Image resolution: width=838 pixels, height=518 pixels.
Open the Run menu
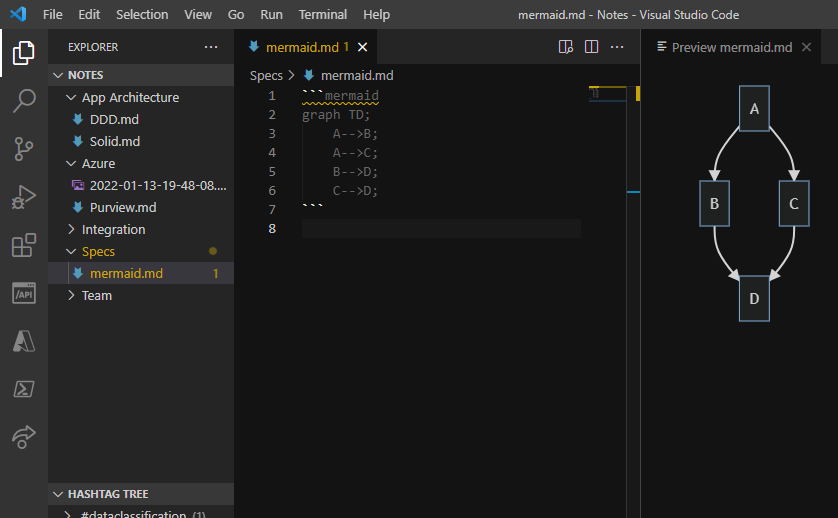pos(271,14)
